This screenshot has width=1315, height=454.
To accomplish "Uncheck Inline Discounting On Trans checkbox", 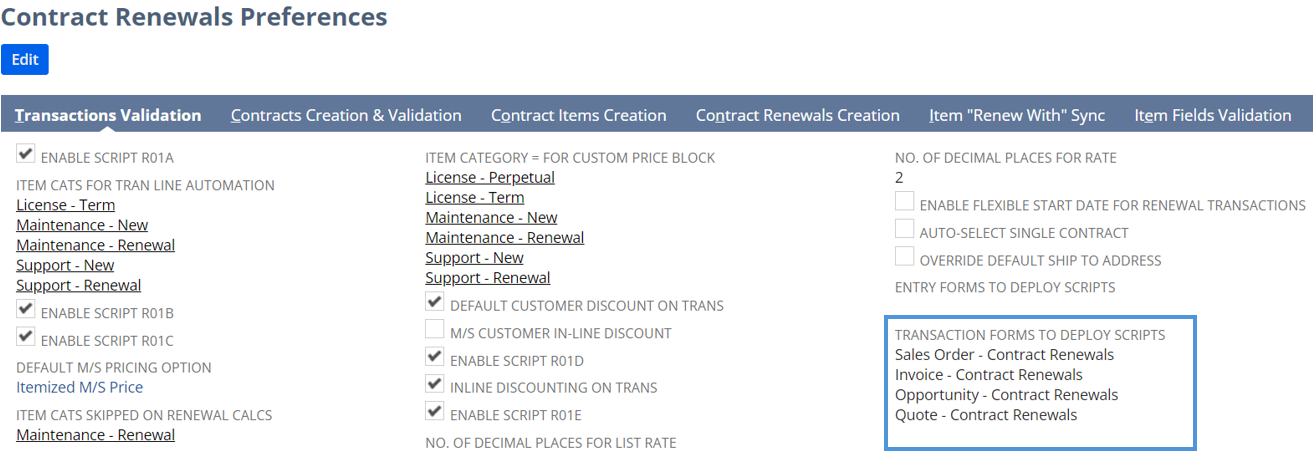I will point(435,383).
